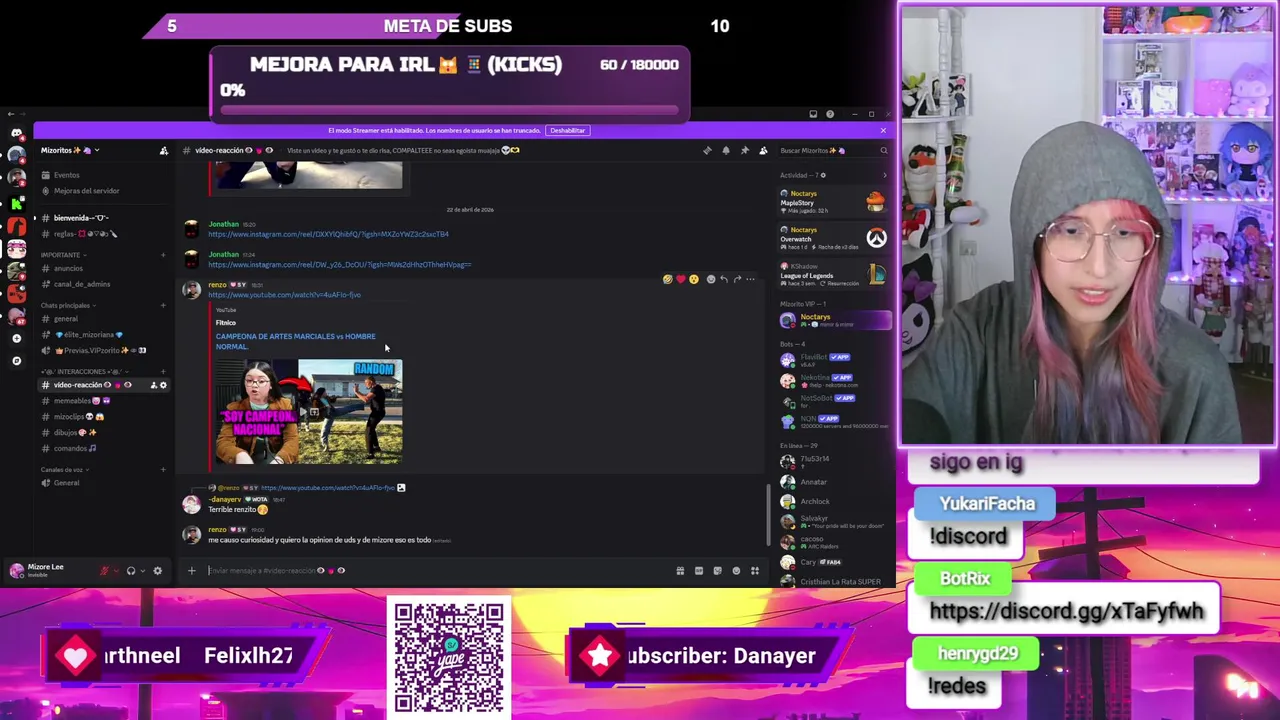Dismiss the streamer mode banner
The height and width of the screenshot is (720, 1280).
[883, 130]
